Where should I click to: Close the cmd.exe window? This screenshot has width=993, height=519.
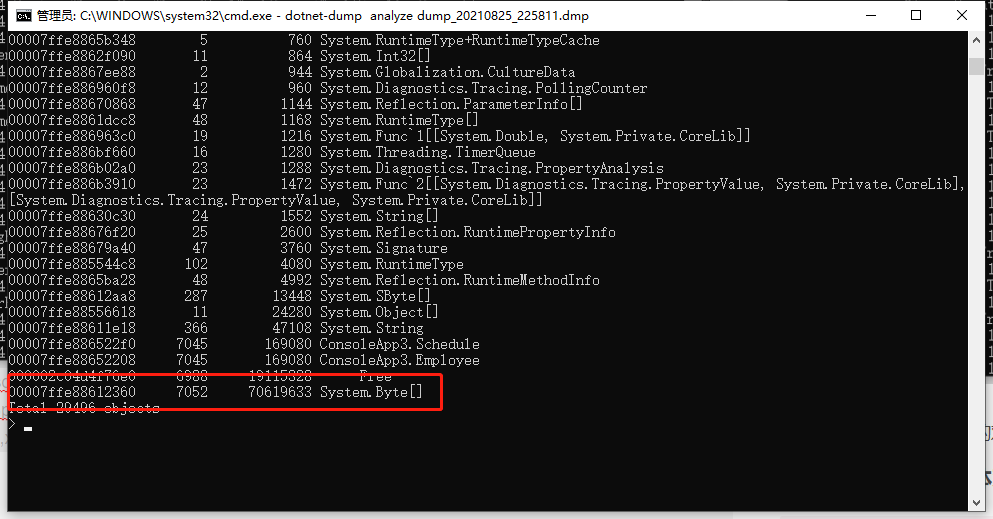961,15
